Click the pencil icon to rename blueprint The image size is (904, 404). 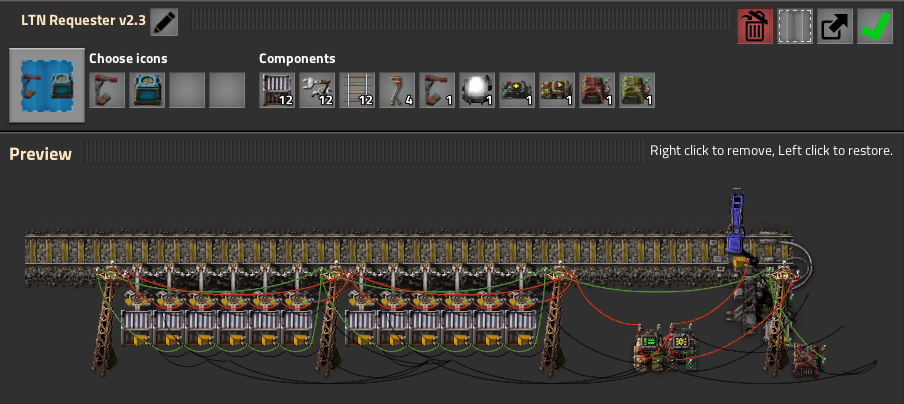click(x=164, y=21)
